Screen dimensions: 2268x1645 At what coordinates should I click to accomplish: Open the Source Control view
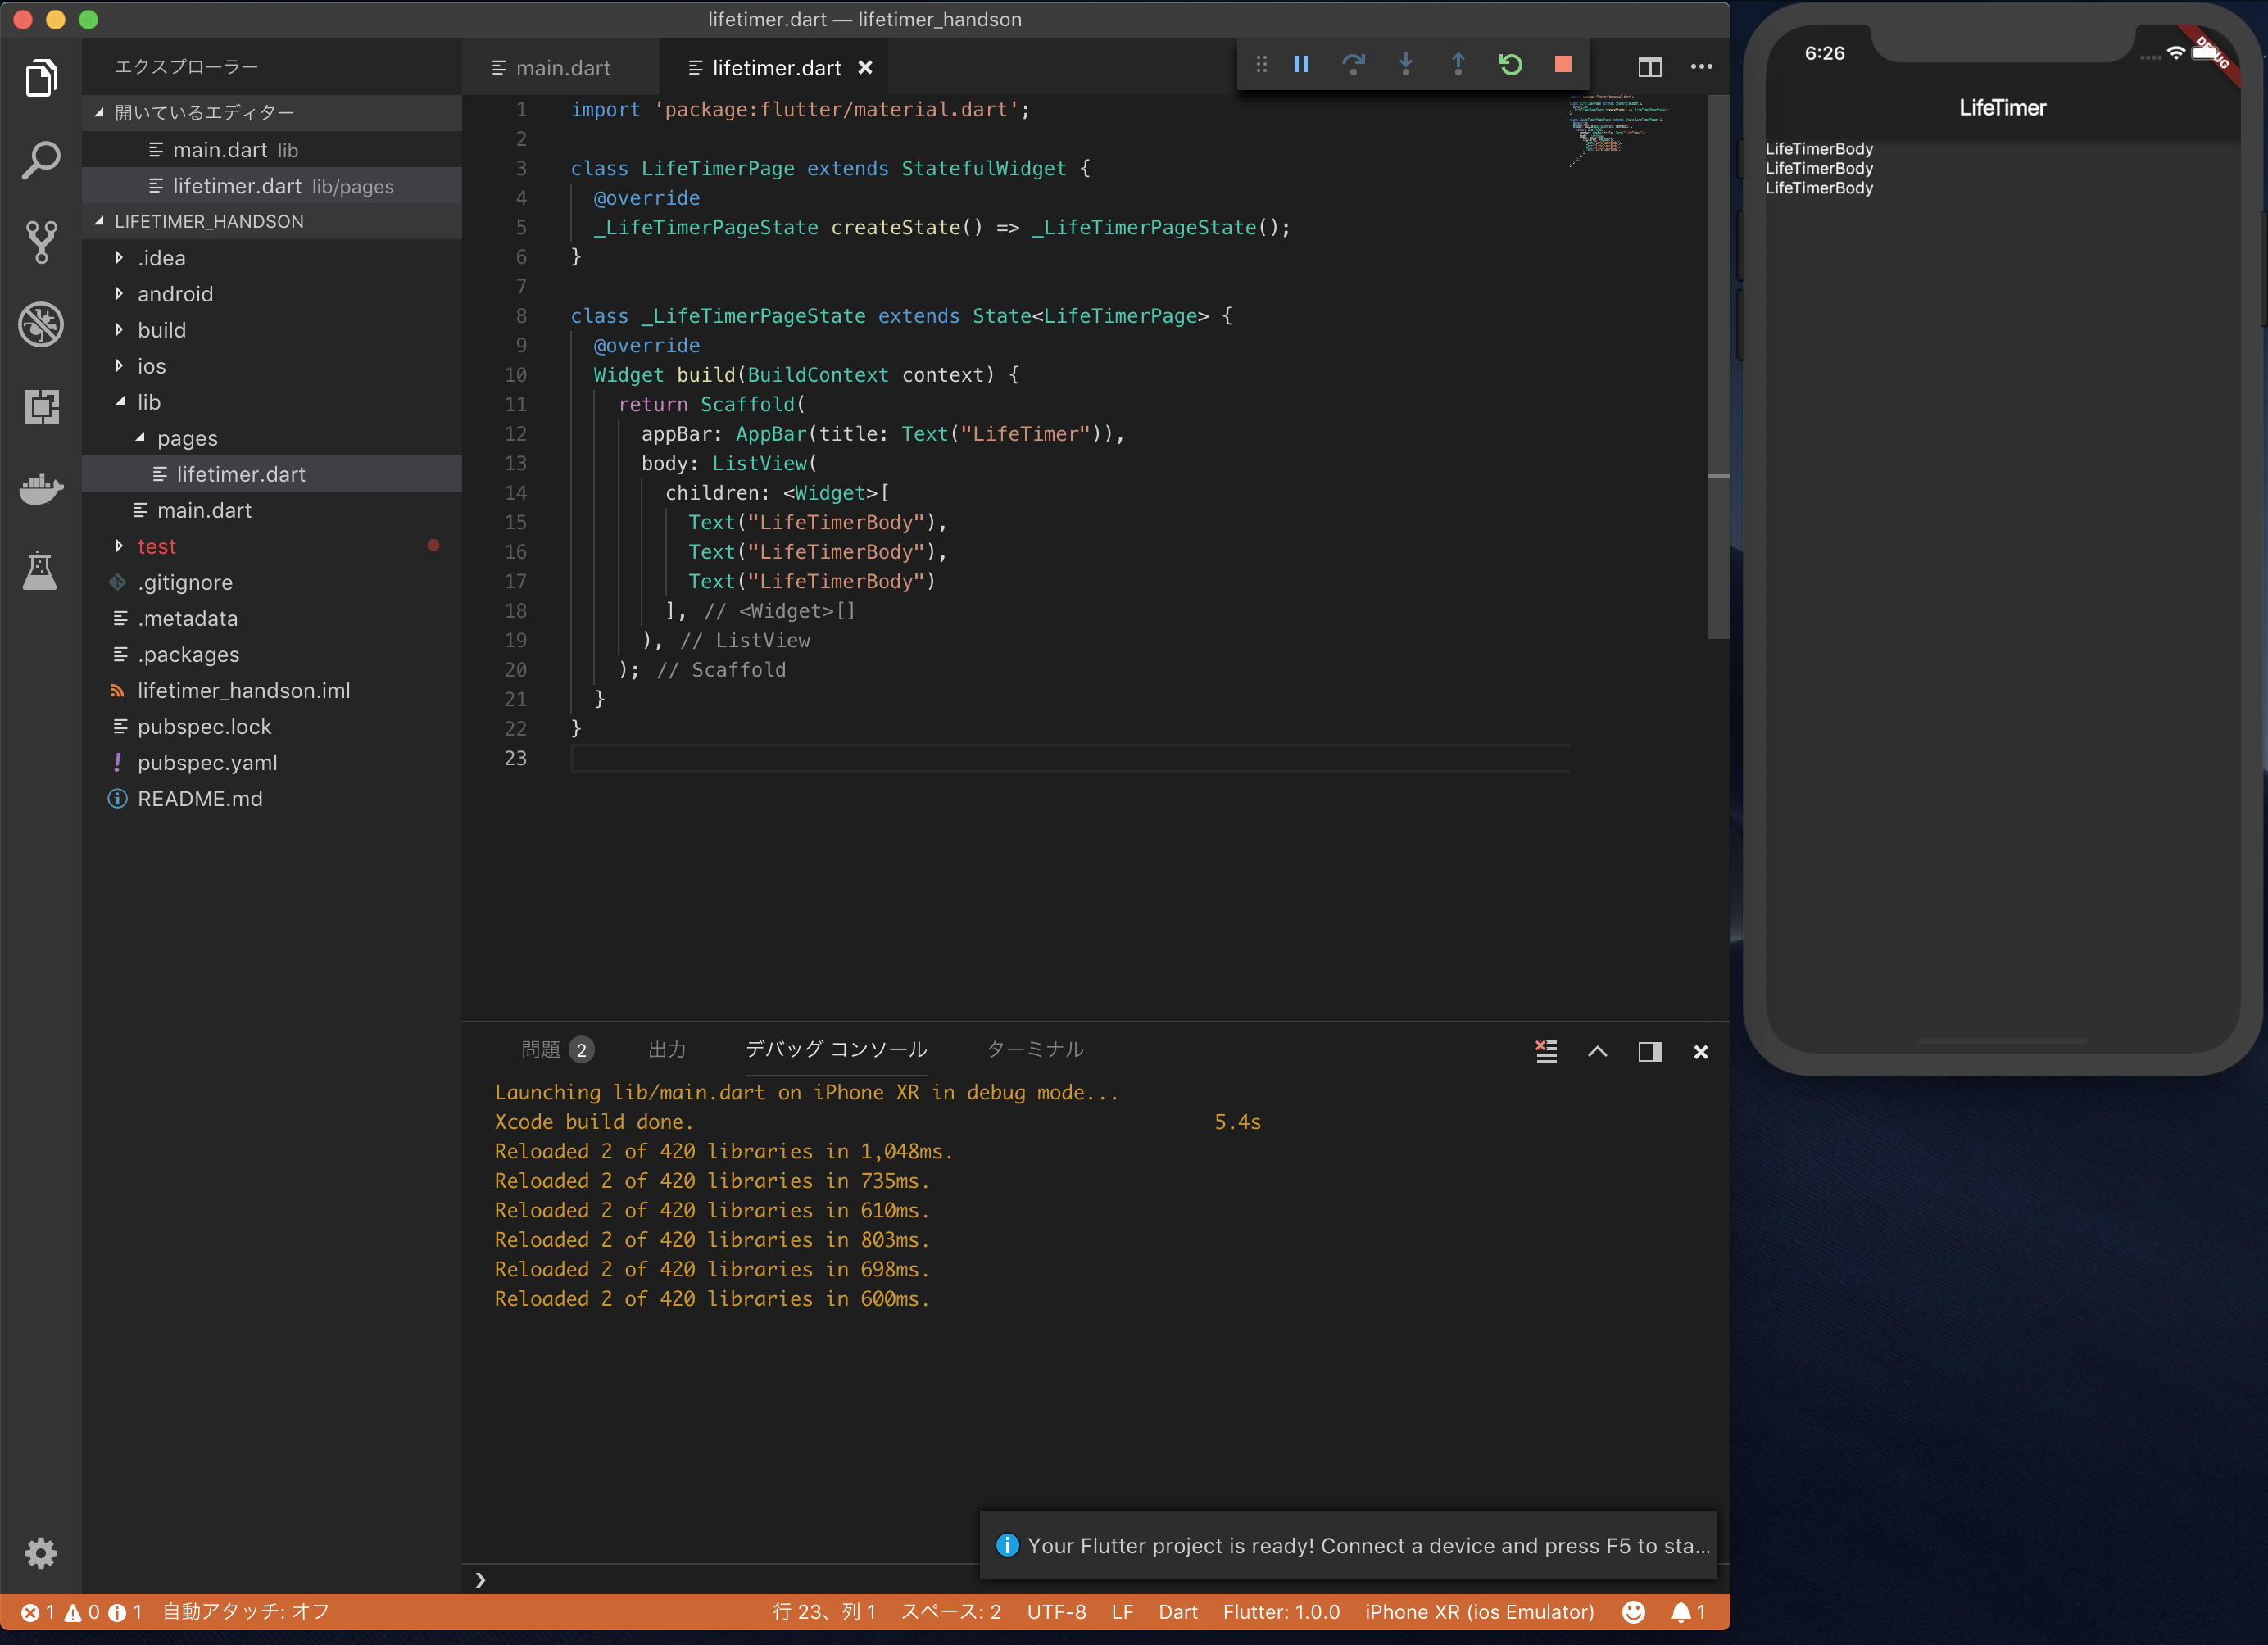click(x=41, y=242)
